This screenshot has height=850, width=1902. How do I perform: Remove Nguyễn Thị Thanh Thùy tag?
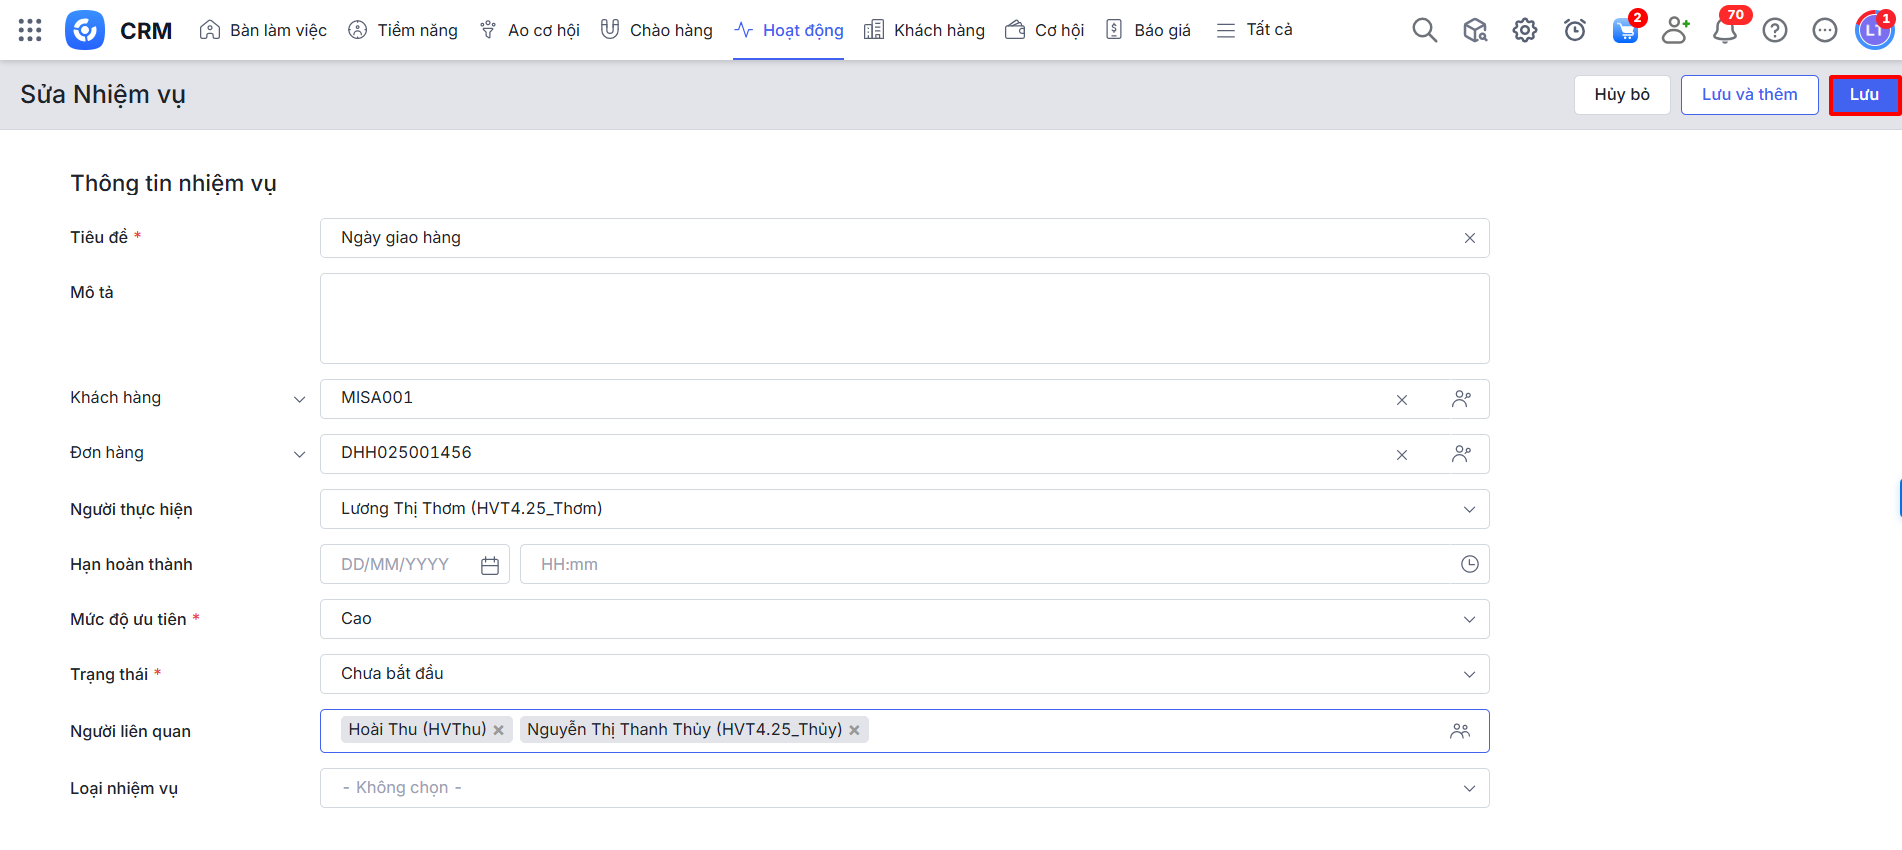pyautogui.click(x=854, y=730)
